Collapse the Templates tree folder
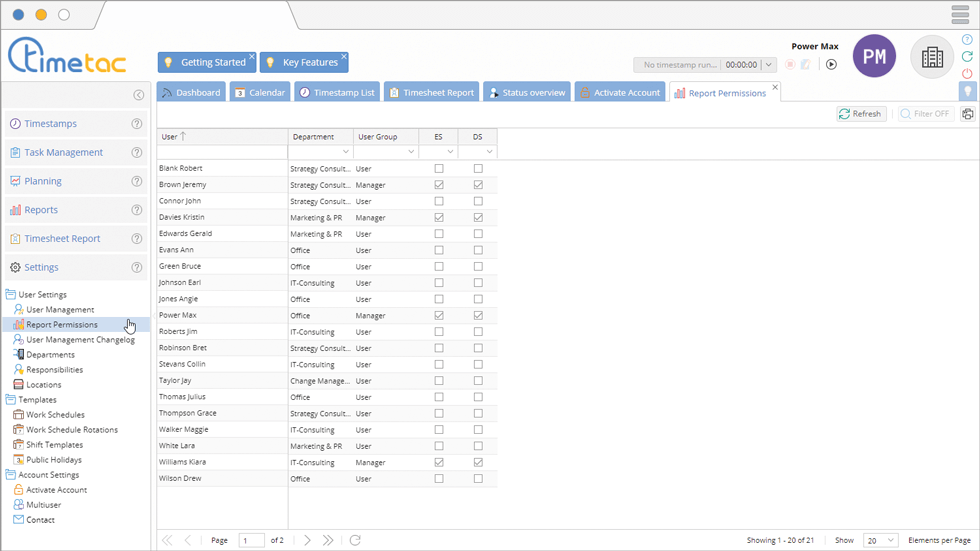 pos(11,399)
